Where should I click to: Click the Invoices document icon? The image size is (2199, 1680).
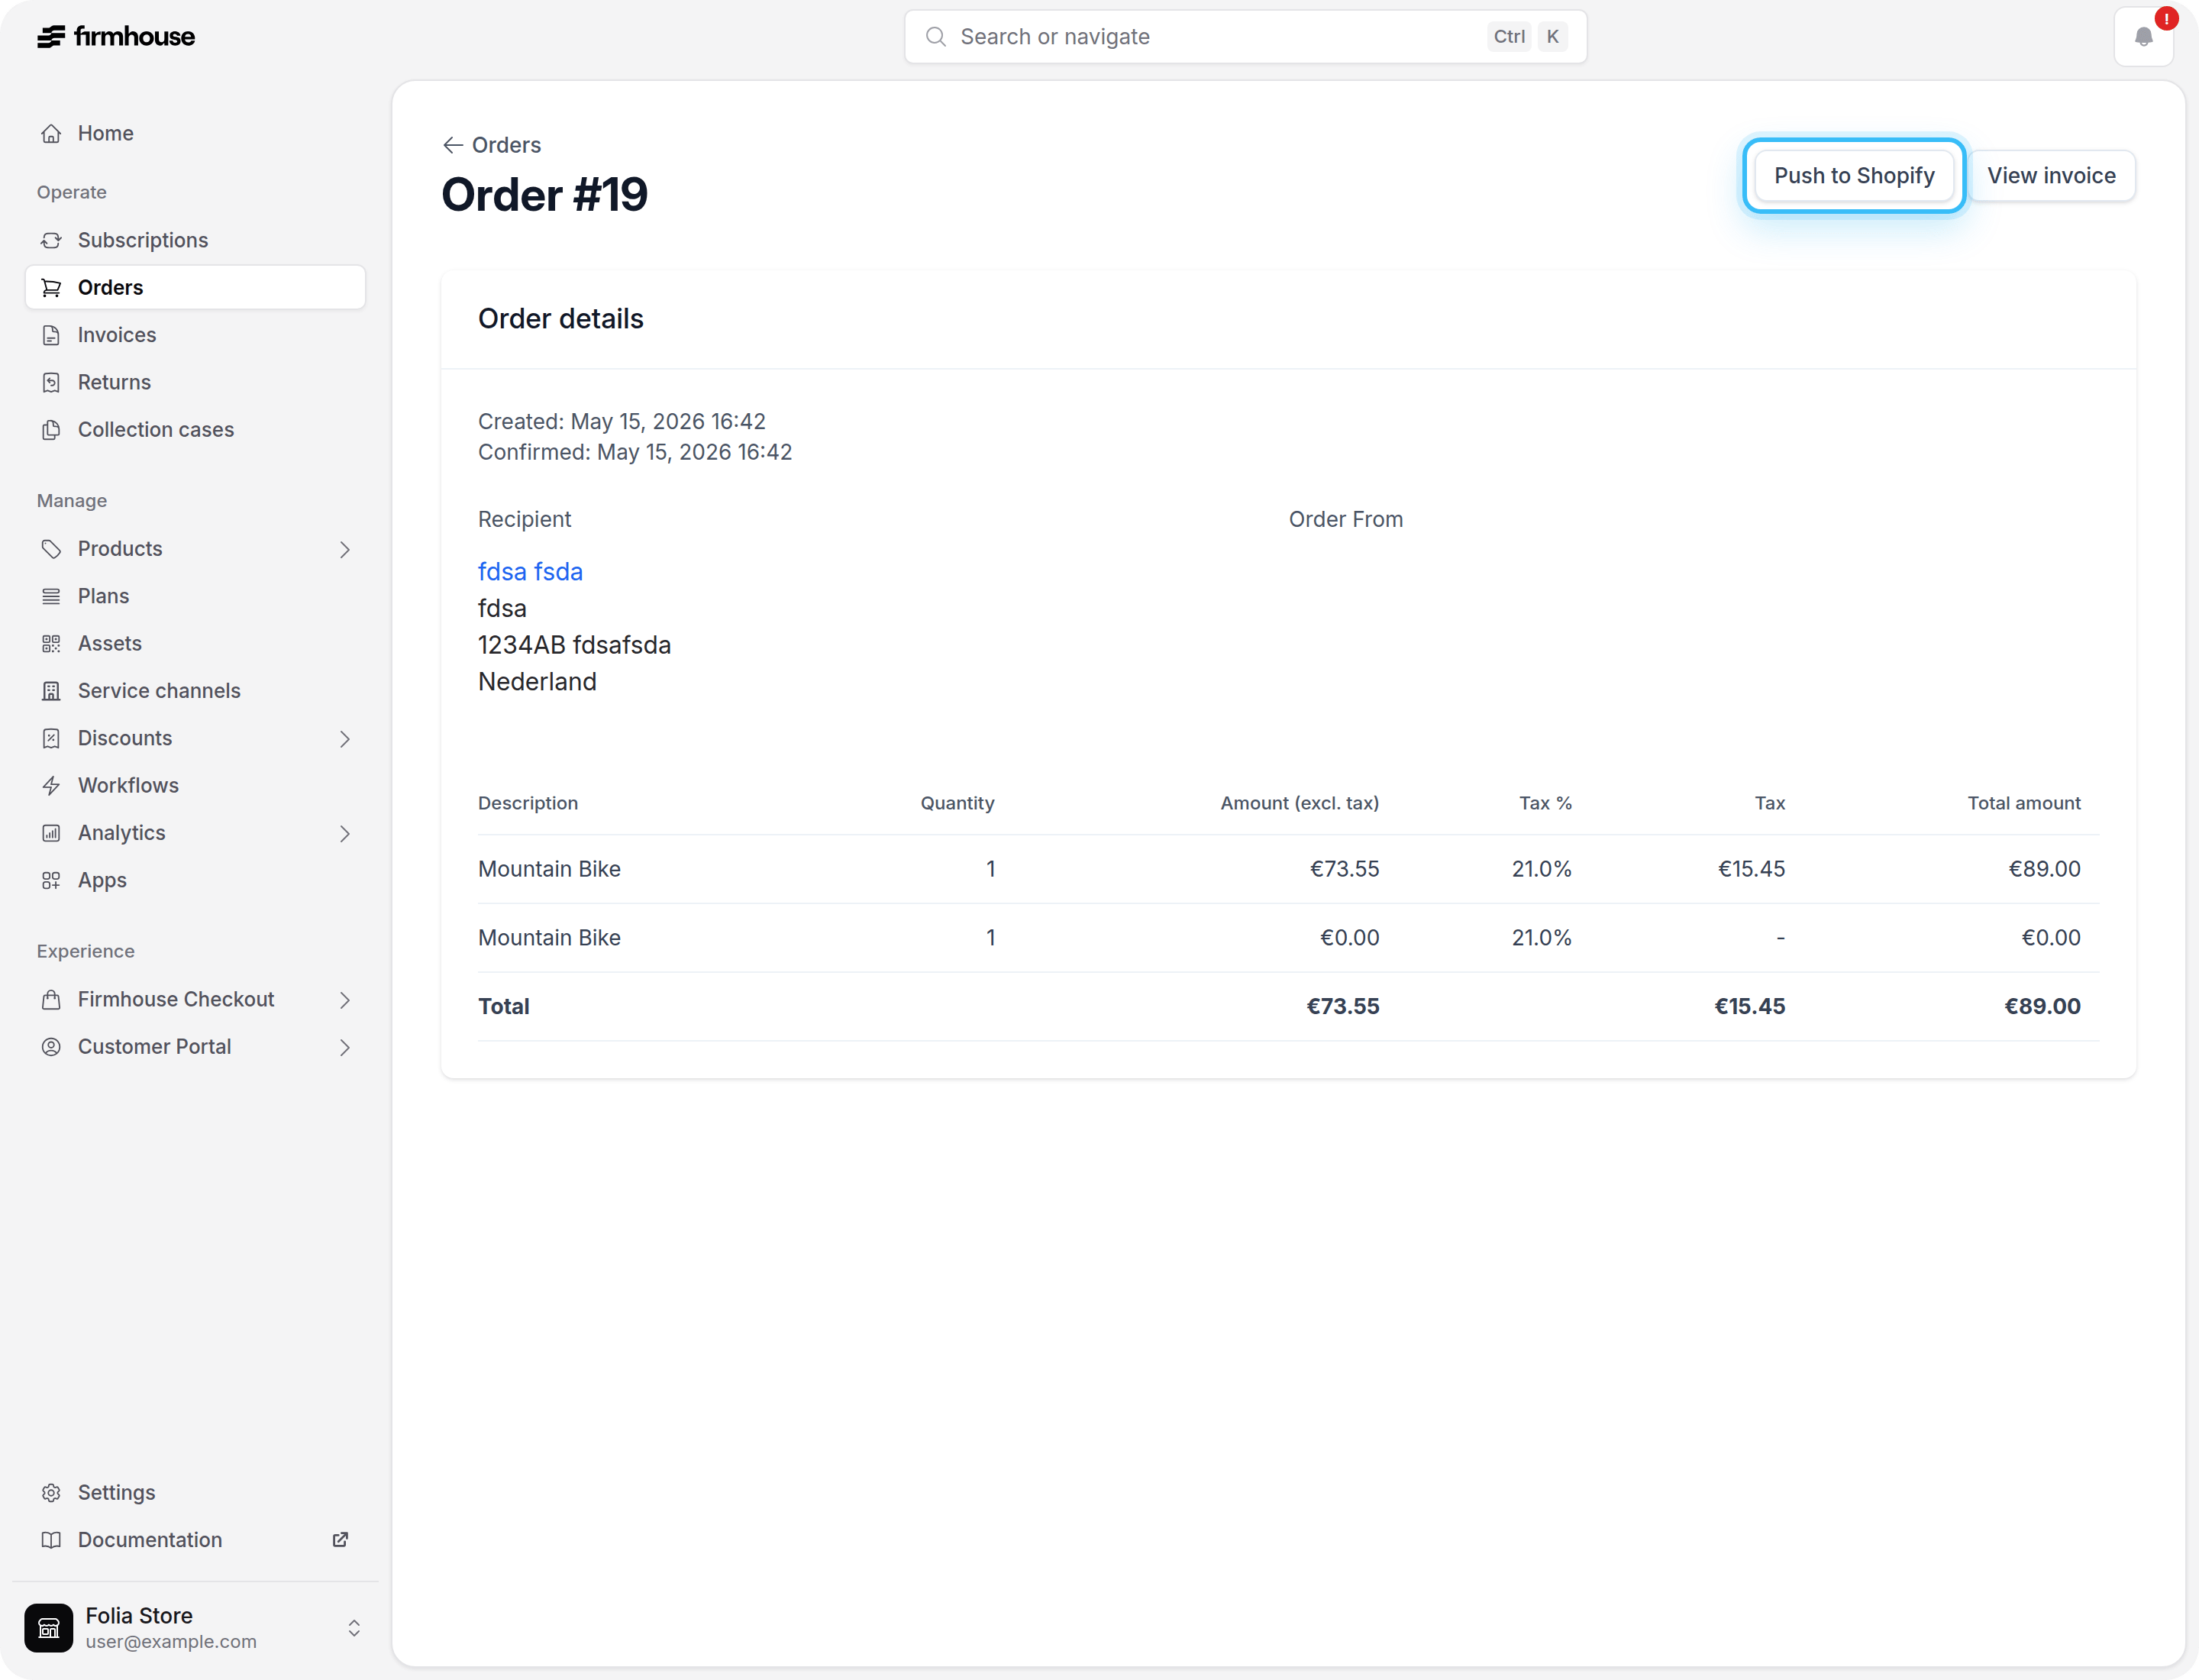(51, 335)
